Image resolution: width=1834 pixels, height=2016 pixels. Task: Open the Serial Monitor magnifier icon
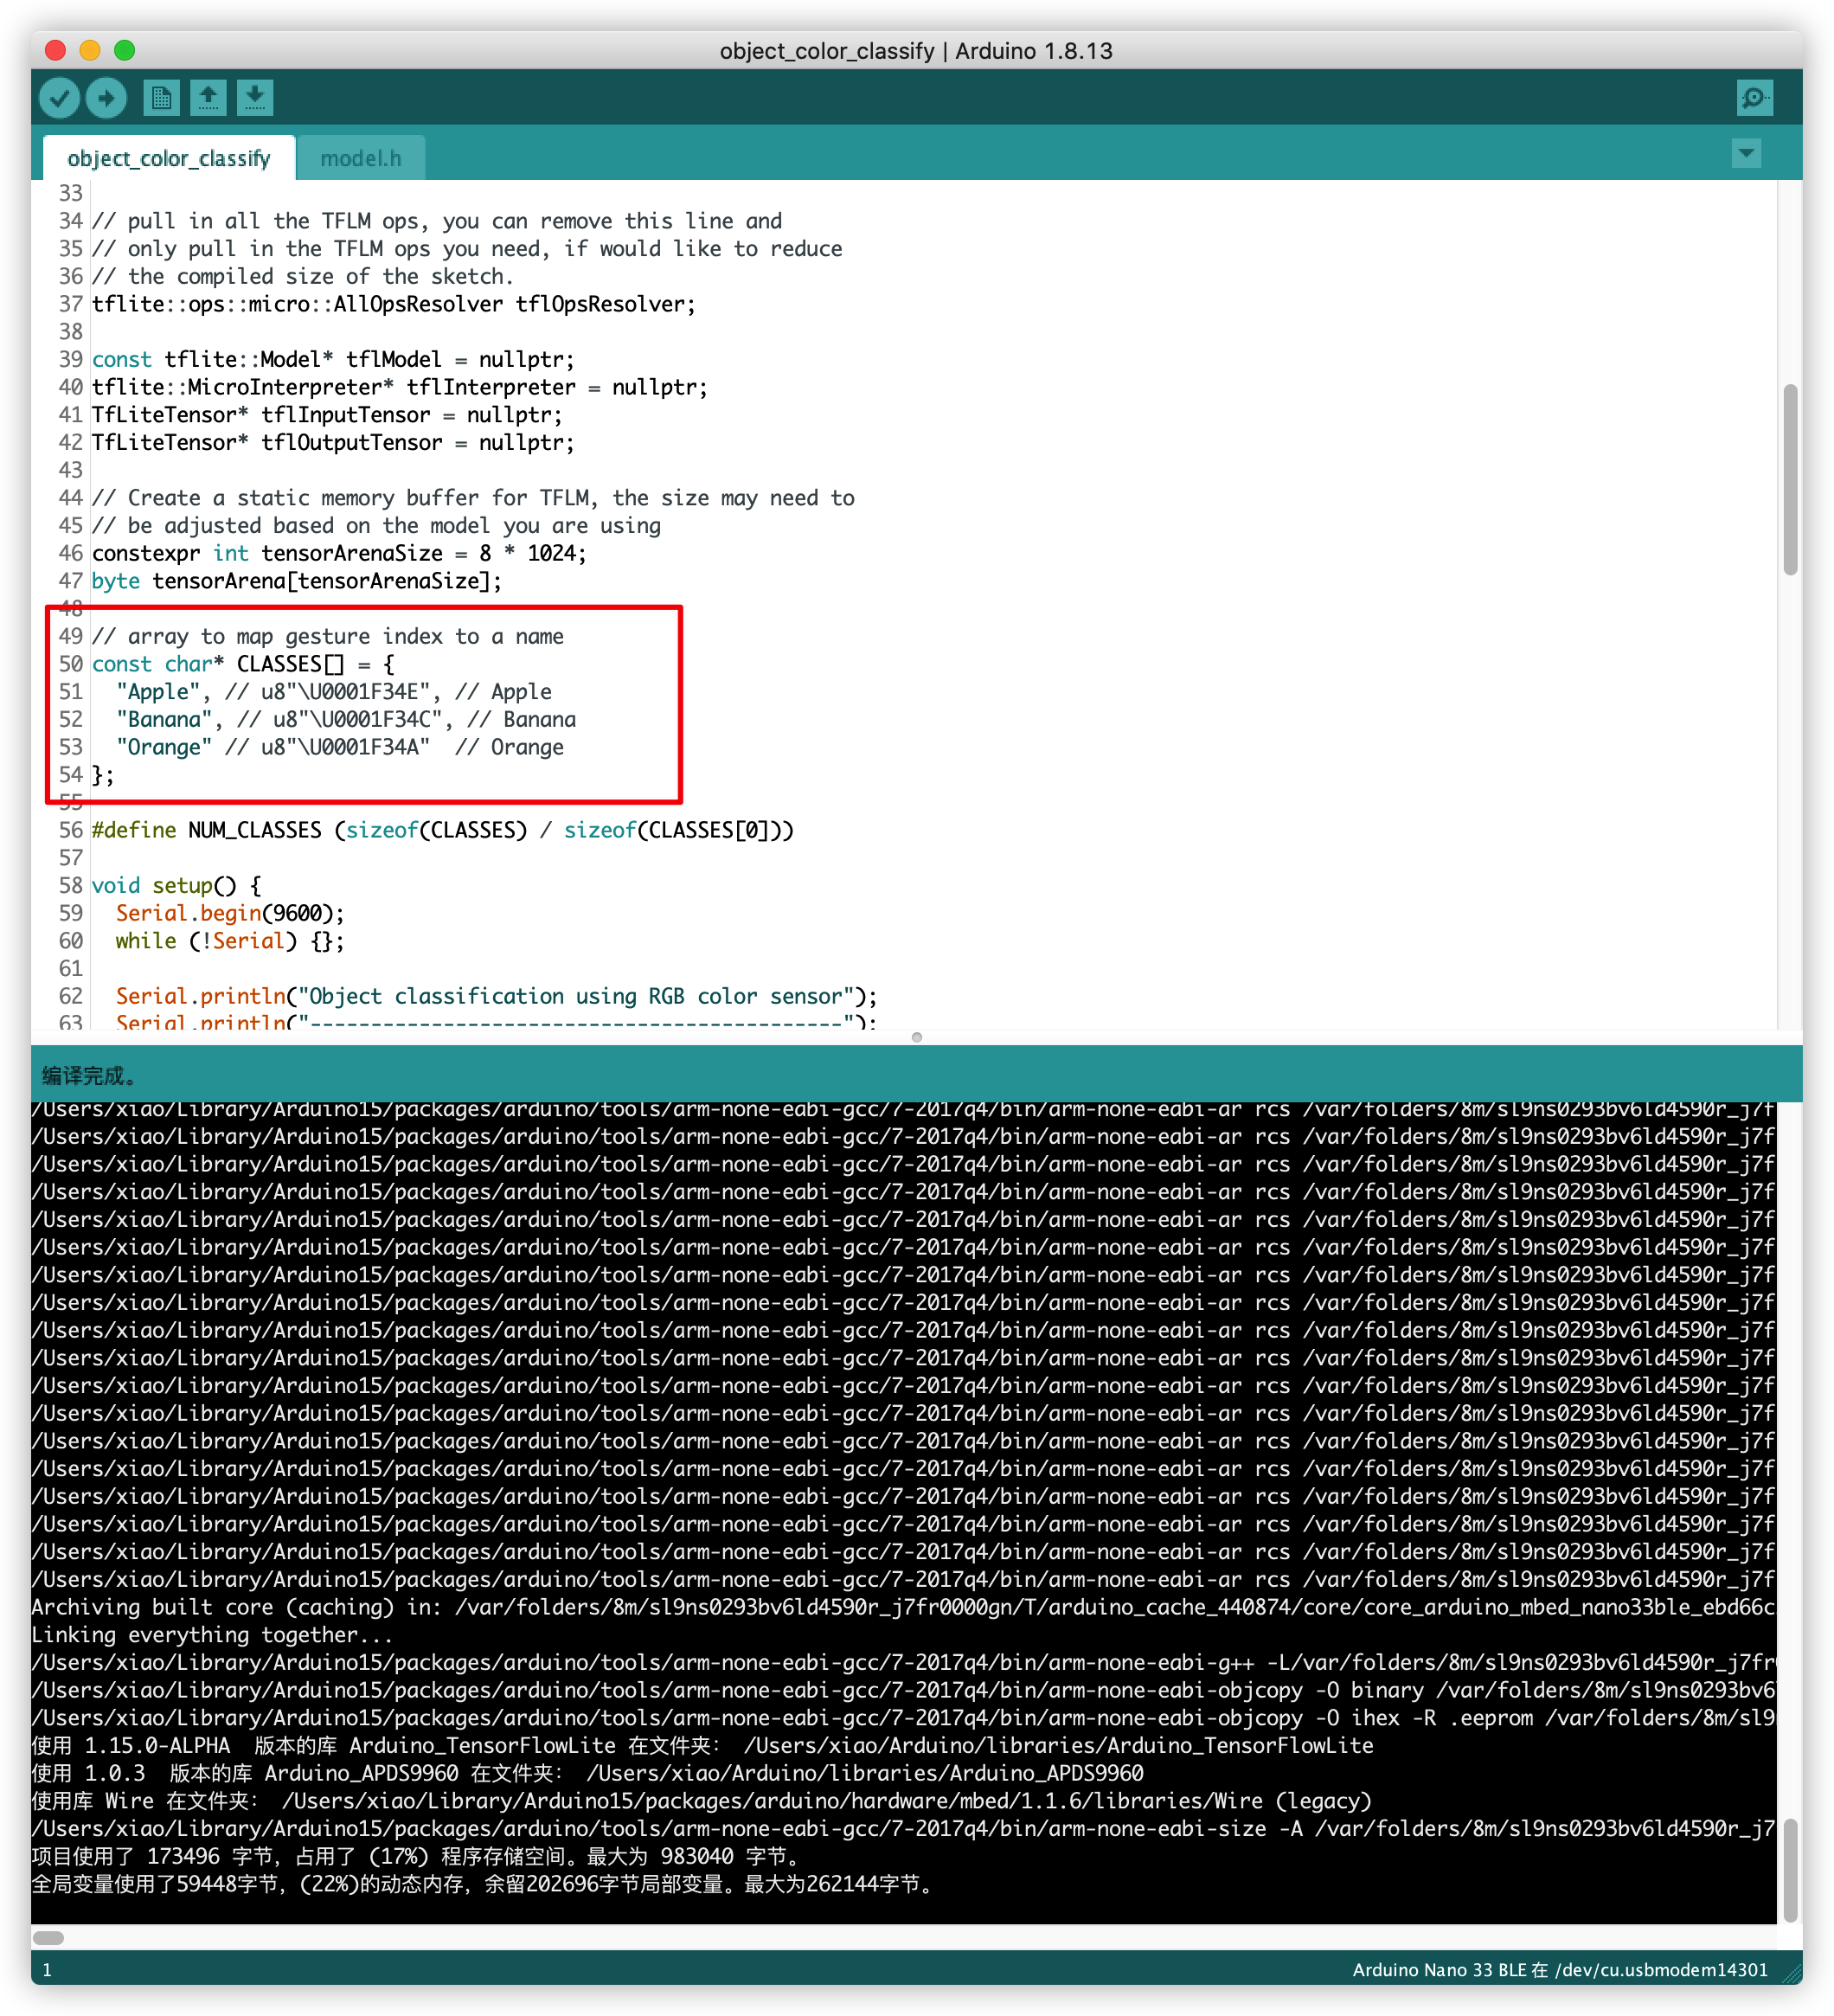(1754, 98)
